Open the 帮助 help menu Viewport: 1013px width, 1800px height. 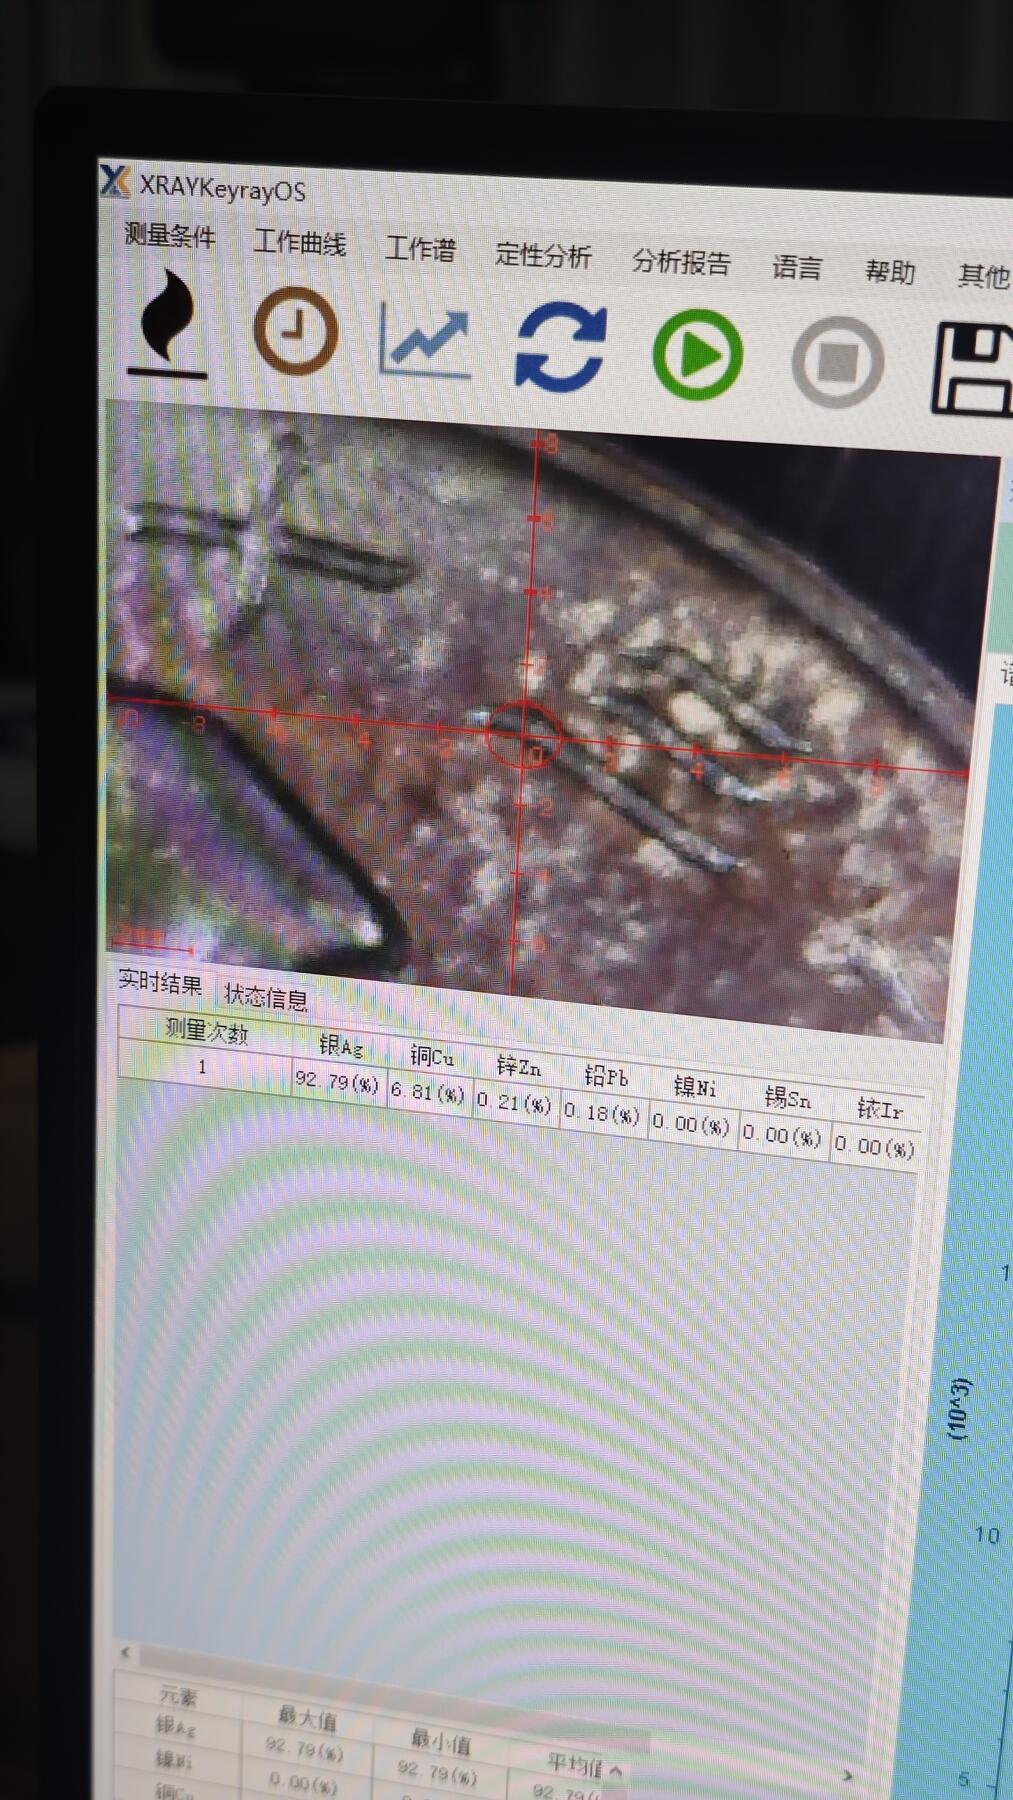(x=889, y=272)
